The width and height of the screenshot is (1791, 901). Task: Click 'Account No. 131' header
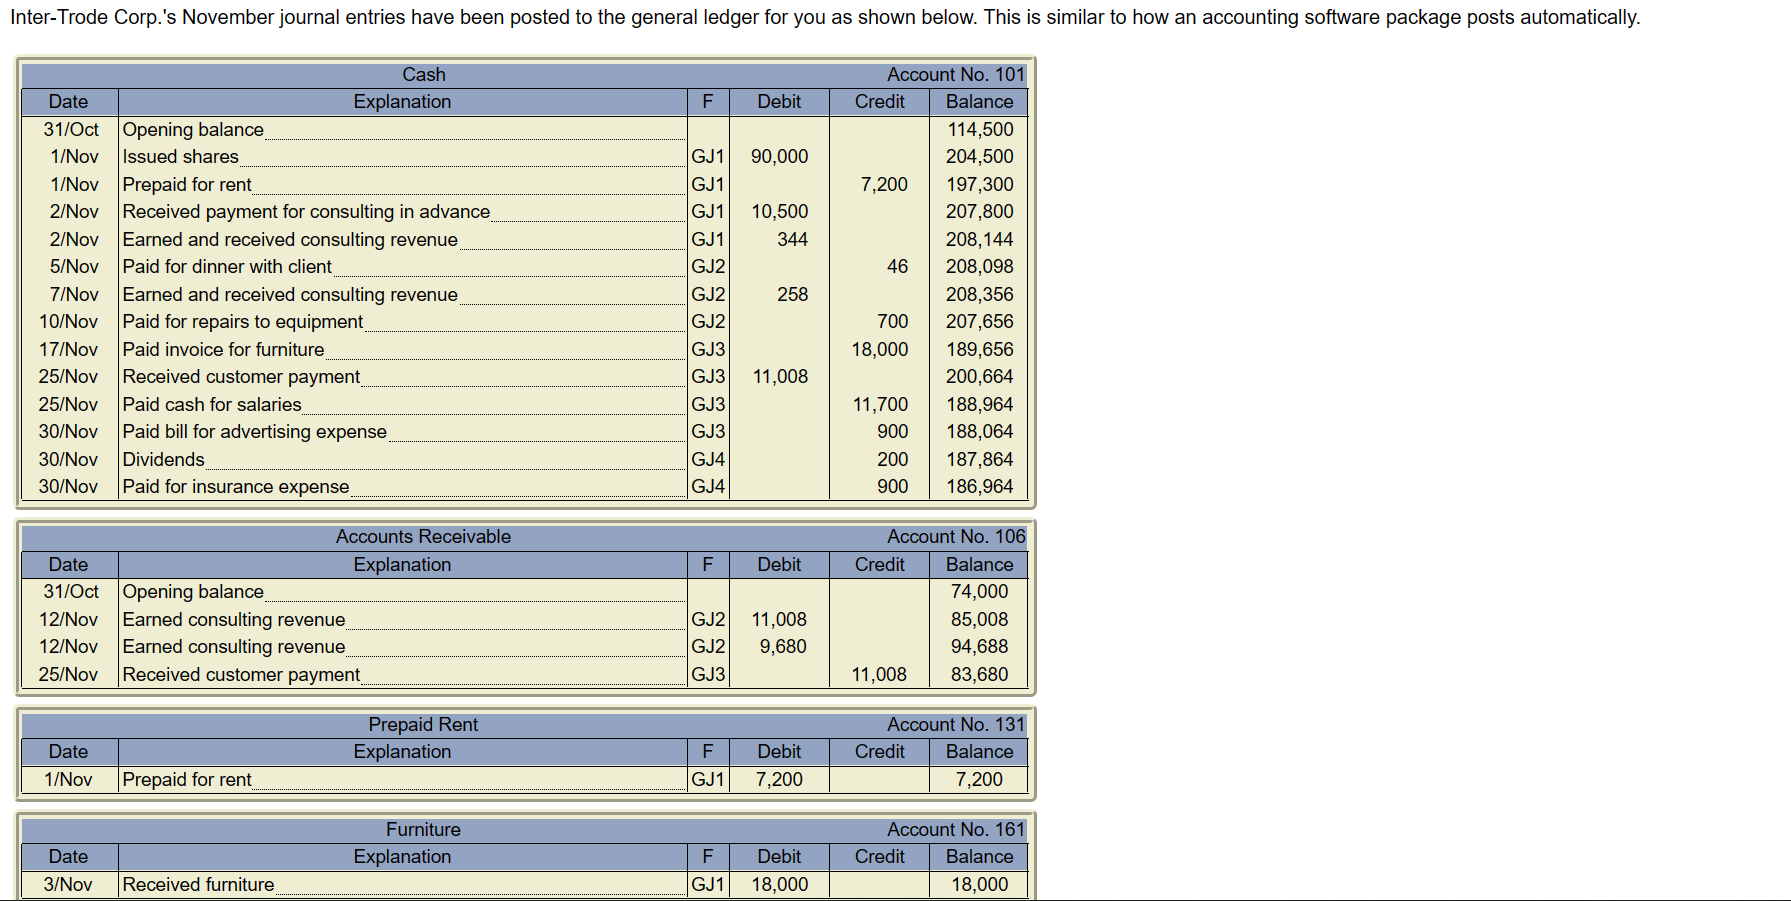[x=956, y=725]
